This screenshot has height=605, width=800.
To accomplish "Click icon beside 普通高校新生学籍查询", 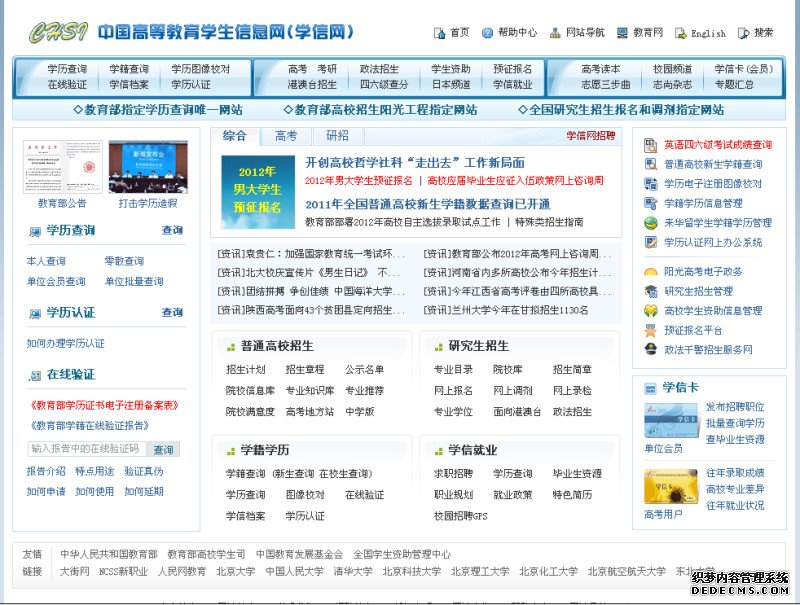I will click(x=651, y=164).
